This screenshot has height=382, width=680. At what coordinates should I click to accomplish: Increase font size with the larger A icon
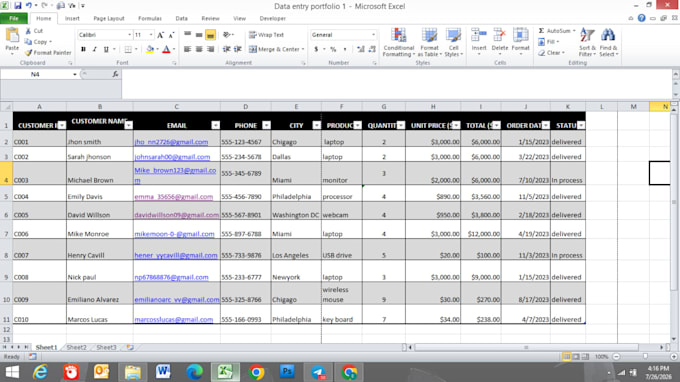[x=160, y=35]
